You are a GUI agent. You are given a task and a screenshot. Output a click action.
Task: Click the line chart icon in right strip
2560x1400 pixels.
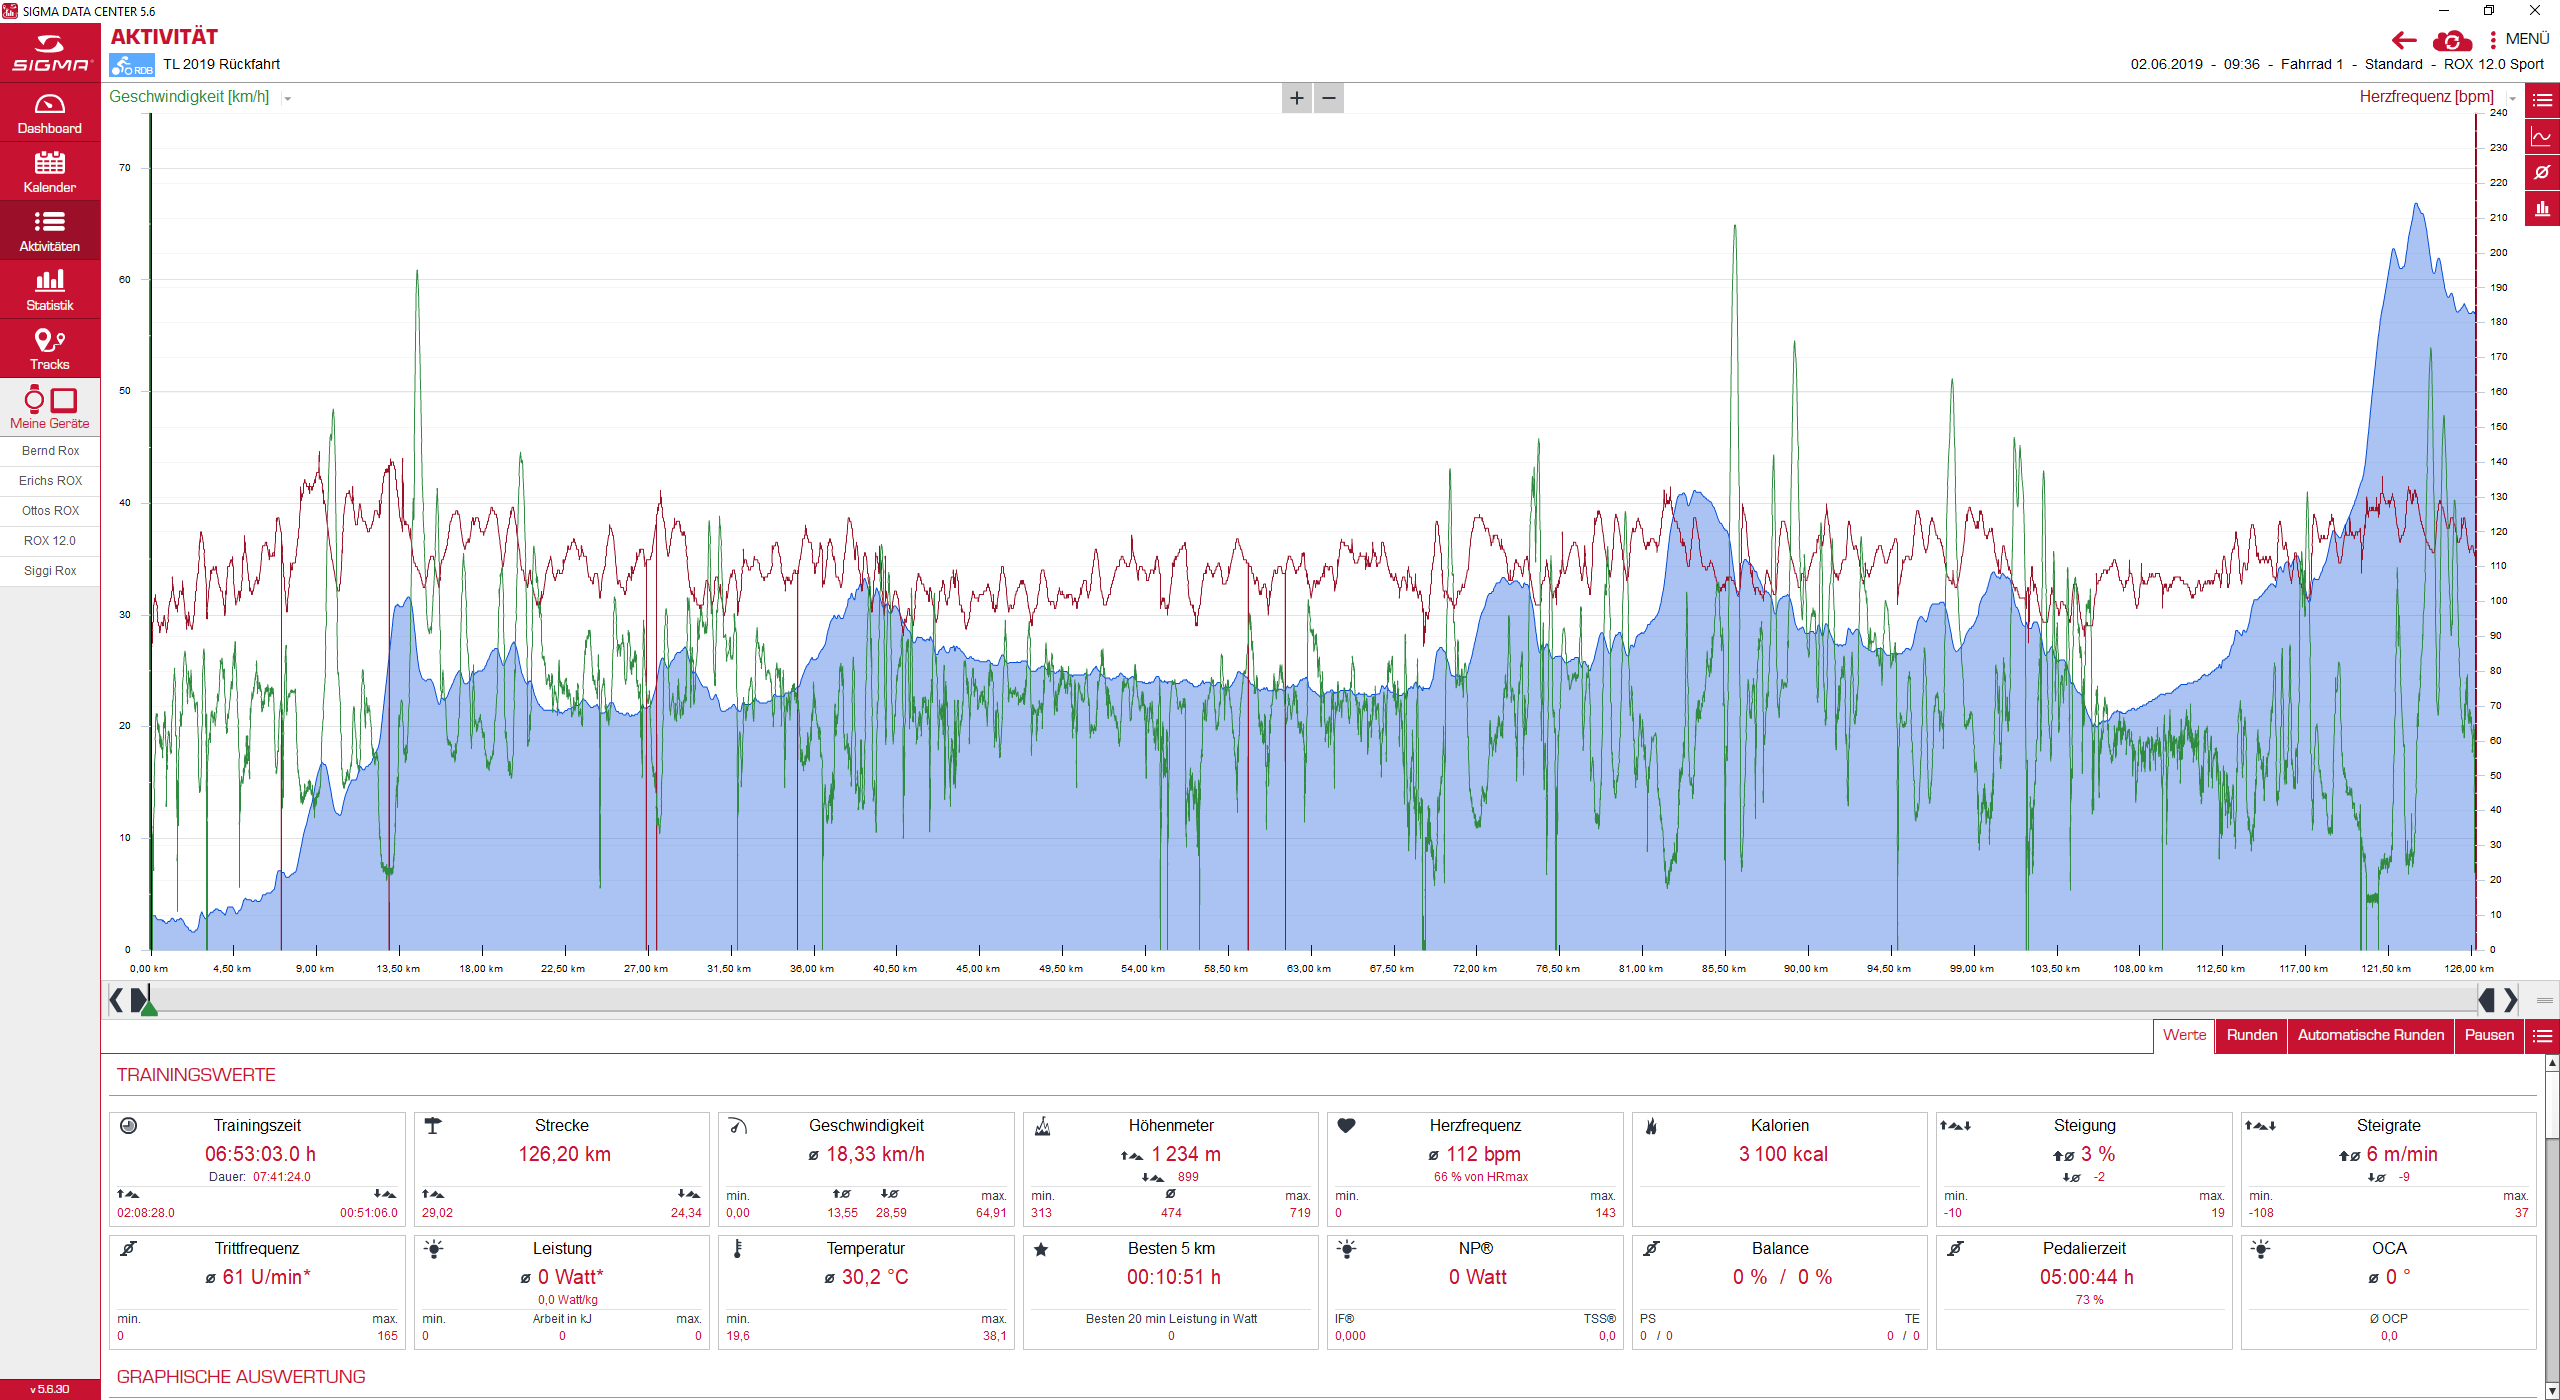[2542, 136]
